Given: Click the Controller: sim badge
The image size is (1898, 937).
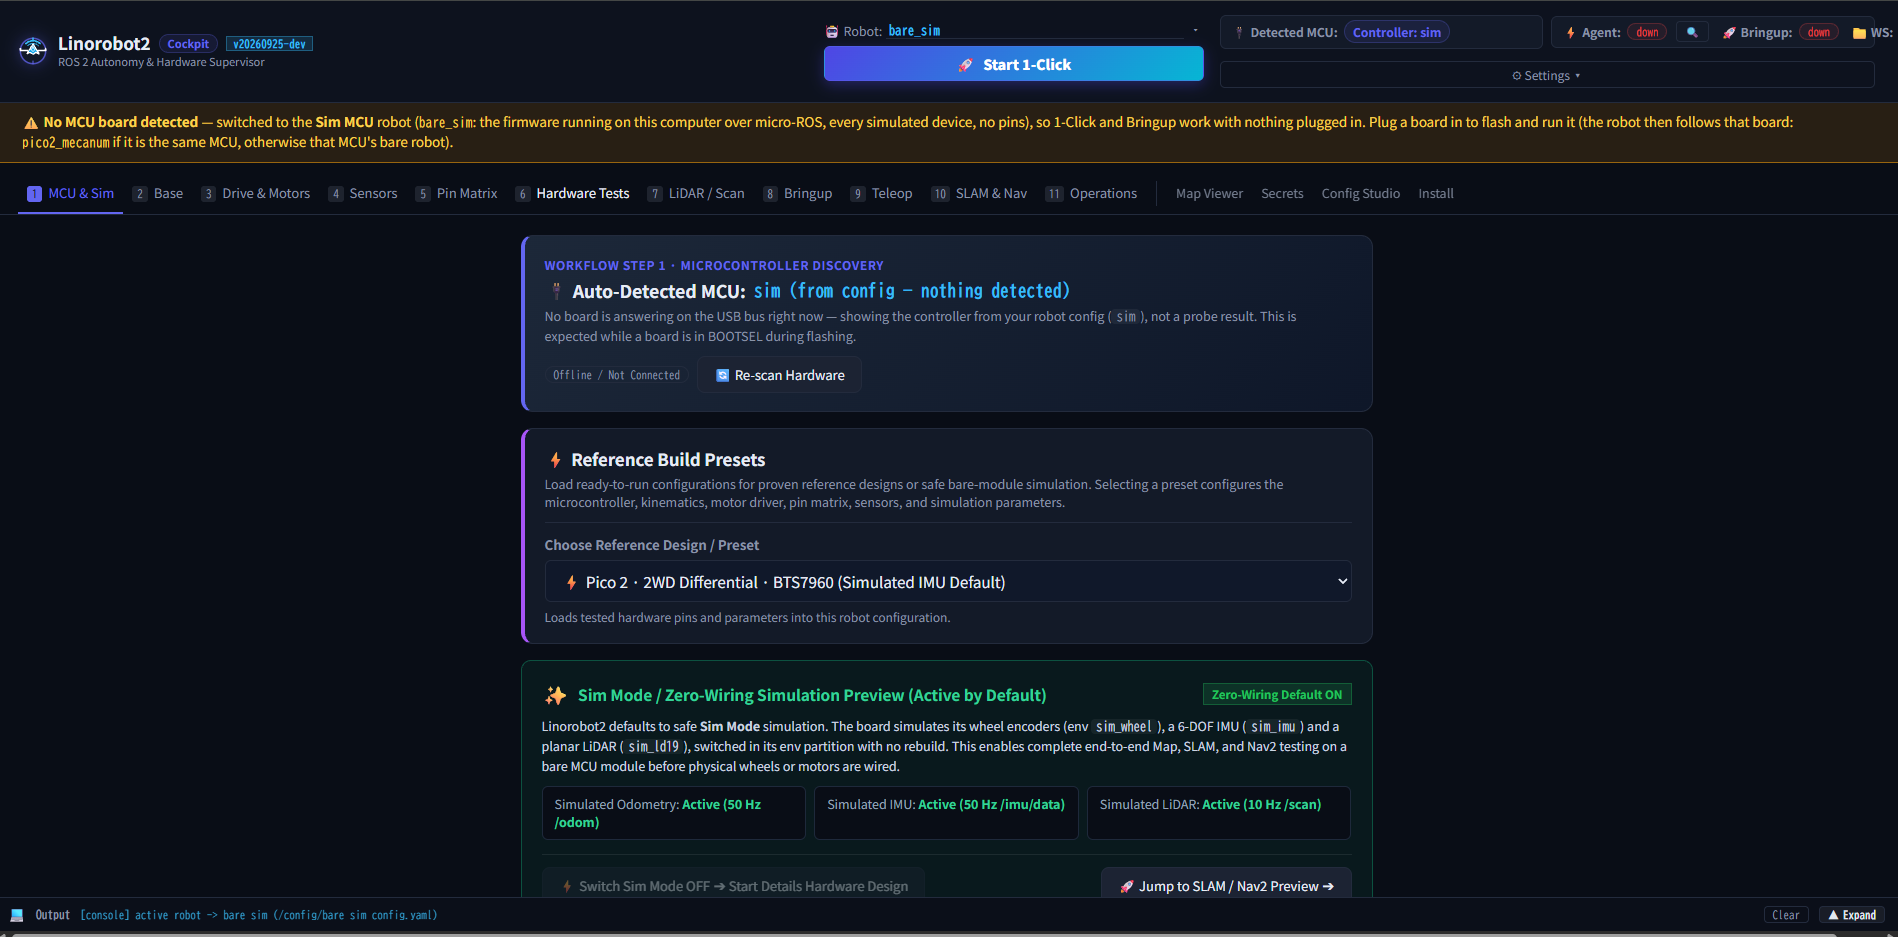Looking at the screenshot, I should 1396,33.
